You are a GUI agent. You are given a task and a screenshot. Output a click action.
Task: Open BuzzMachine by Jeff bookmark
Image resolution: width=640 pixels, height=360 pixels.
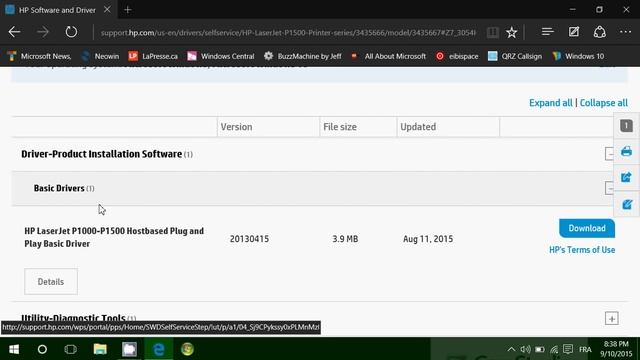coord(302,56)
